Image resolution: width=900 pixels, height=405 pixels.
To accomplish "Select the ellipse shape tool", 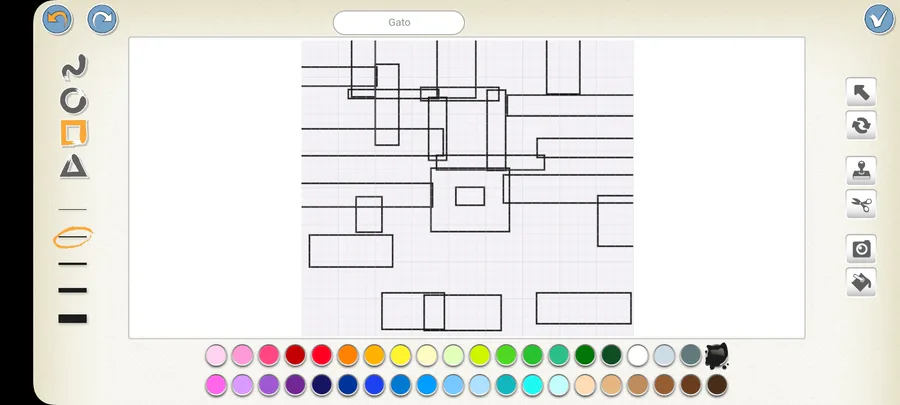I will point(73,100).
